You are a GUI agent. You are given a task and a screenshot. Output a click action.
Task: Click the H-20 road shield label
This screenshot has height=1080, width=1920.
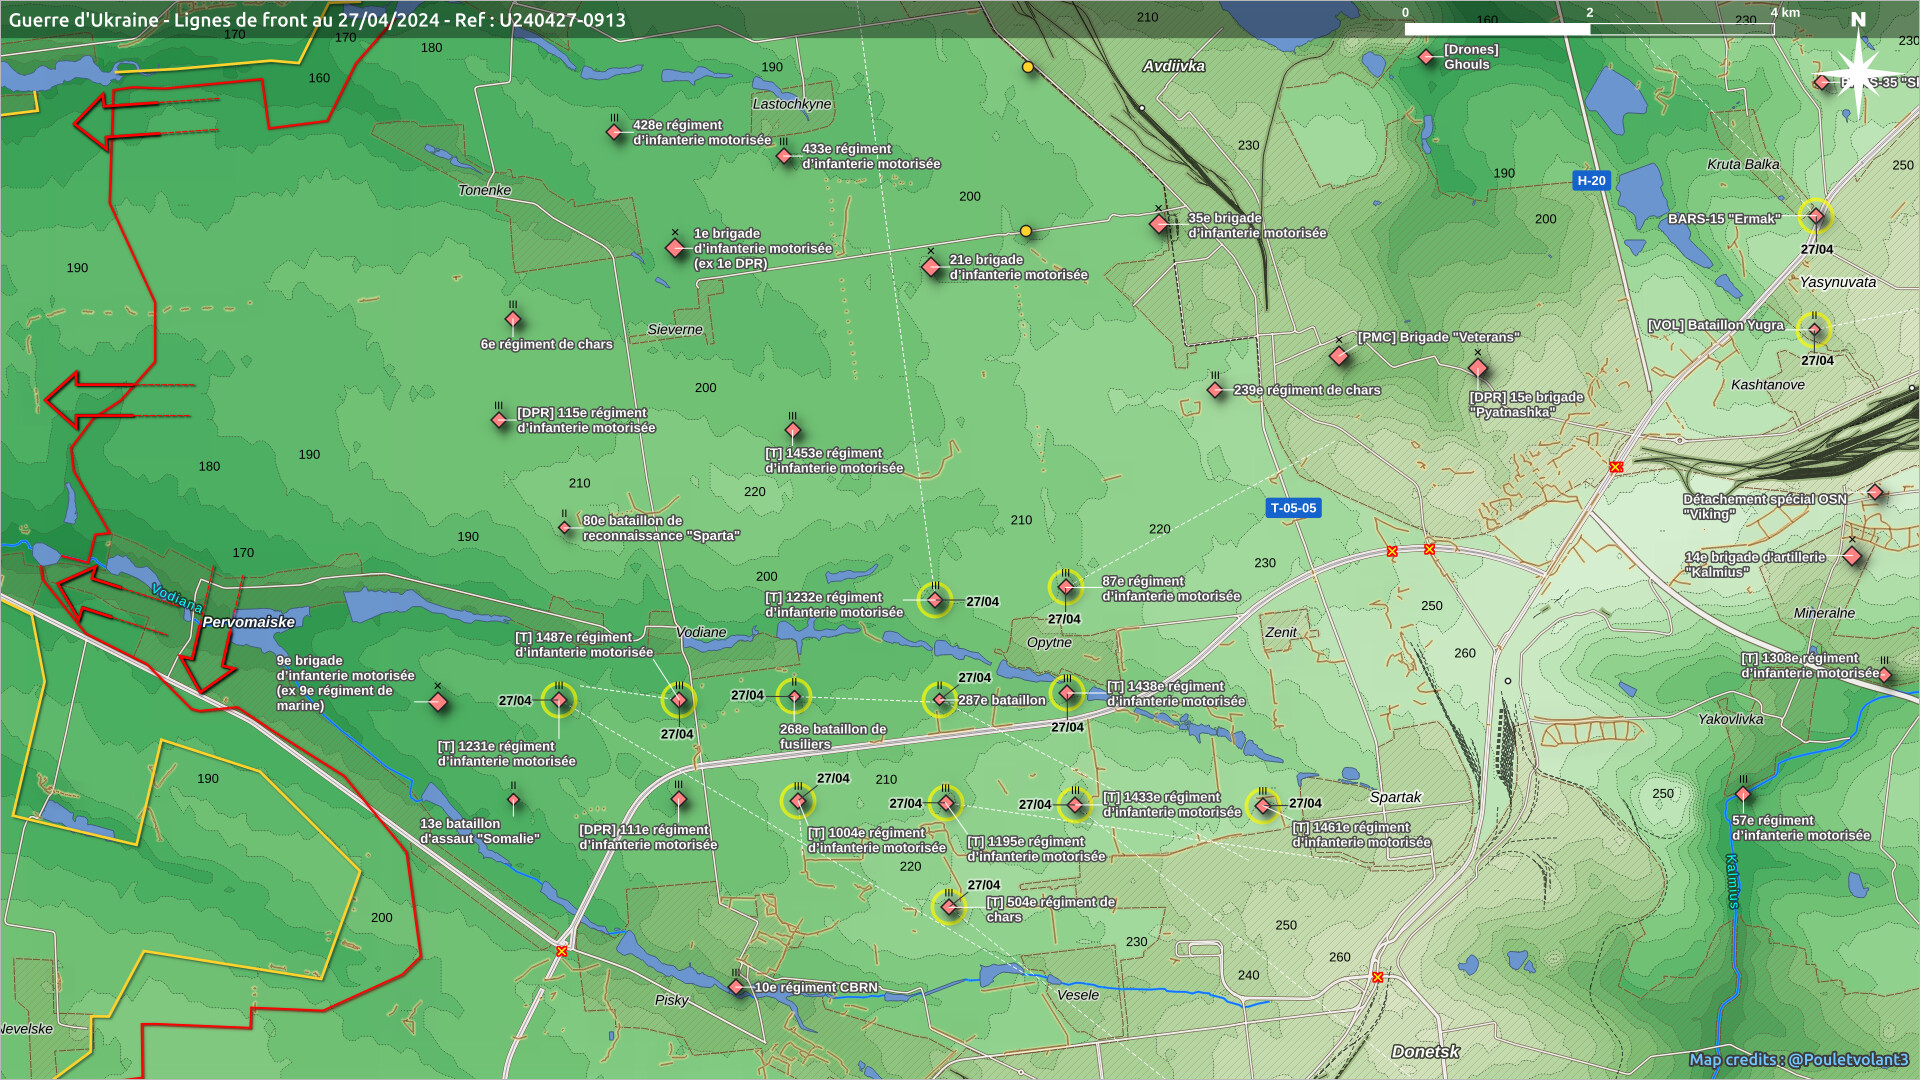coord(1590,181)
